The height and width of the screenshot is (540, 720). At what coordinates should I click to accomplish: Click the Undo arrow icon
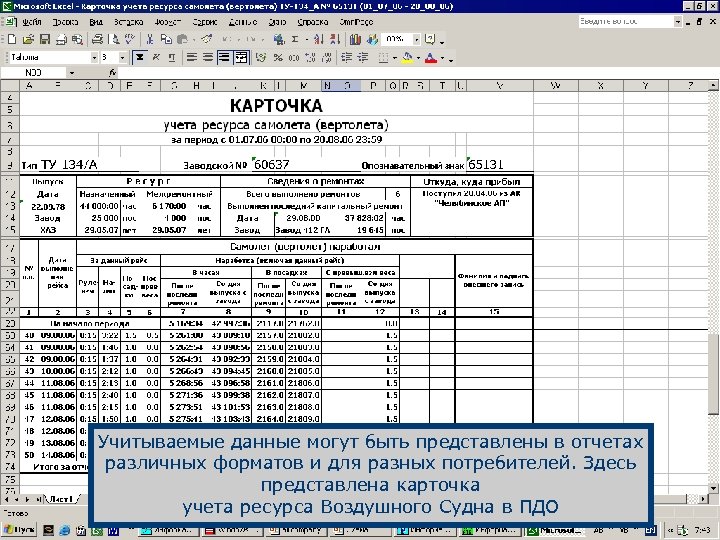point(226,39)
